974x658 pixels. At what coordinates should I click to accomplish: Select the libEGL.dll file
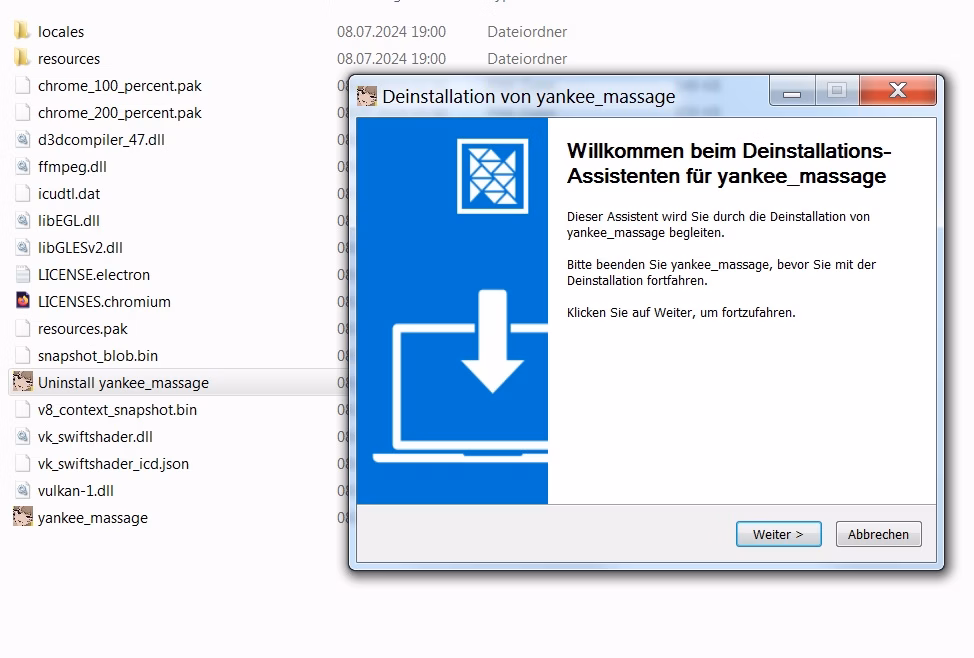pos(69,221)
